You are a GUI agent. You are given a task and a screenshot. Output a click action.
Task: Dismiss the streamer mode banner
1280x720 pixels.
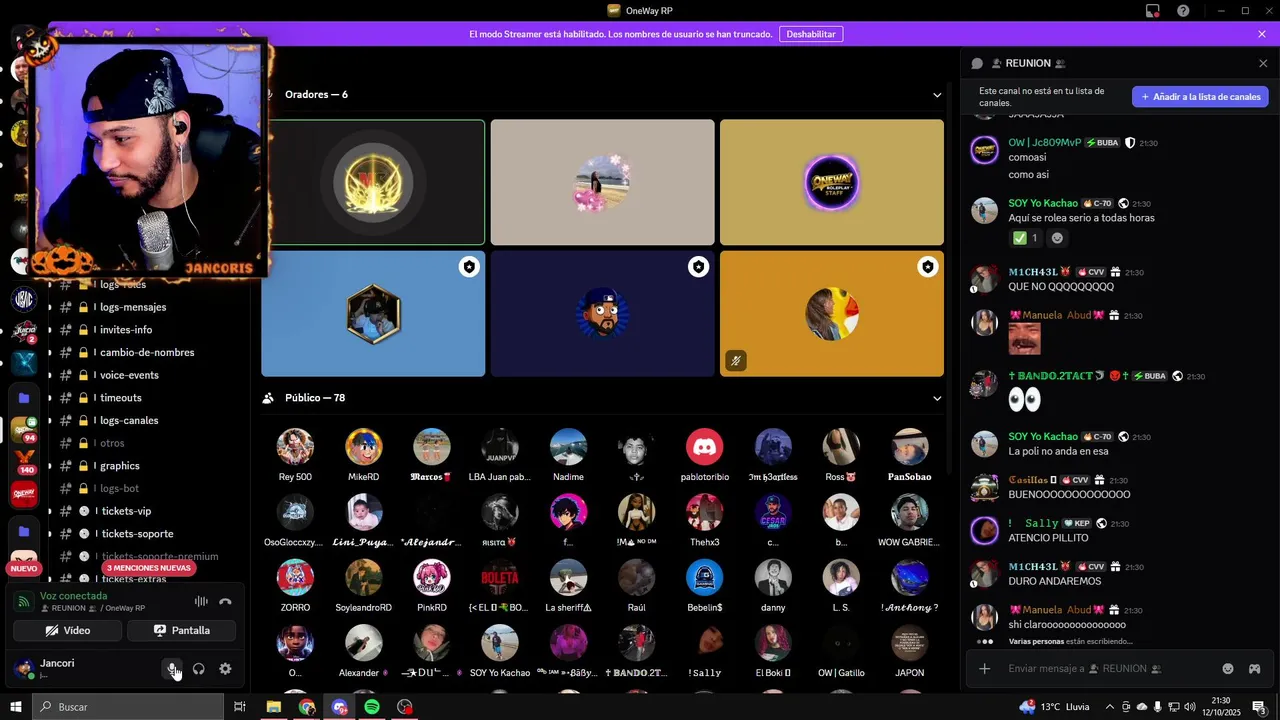pyautogui.click(x=1262, y=34)
